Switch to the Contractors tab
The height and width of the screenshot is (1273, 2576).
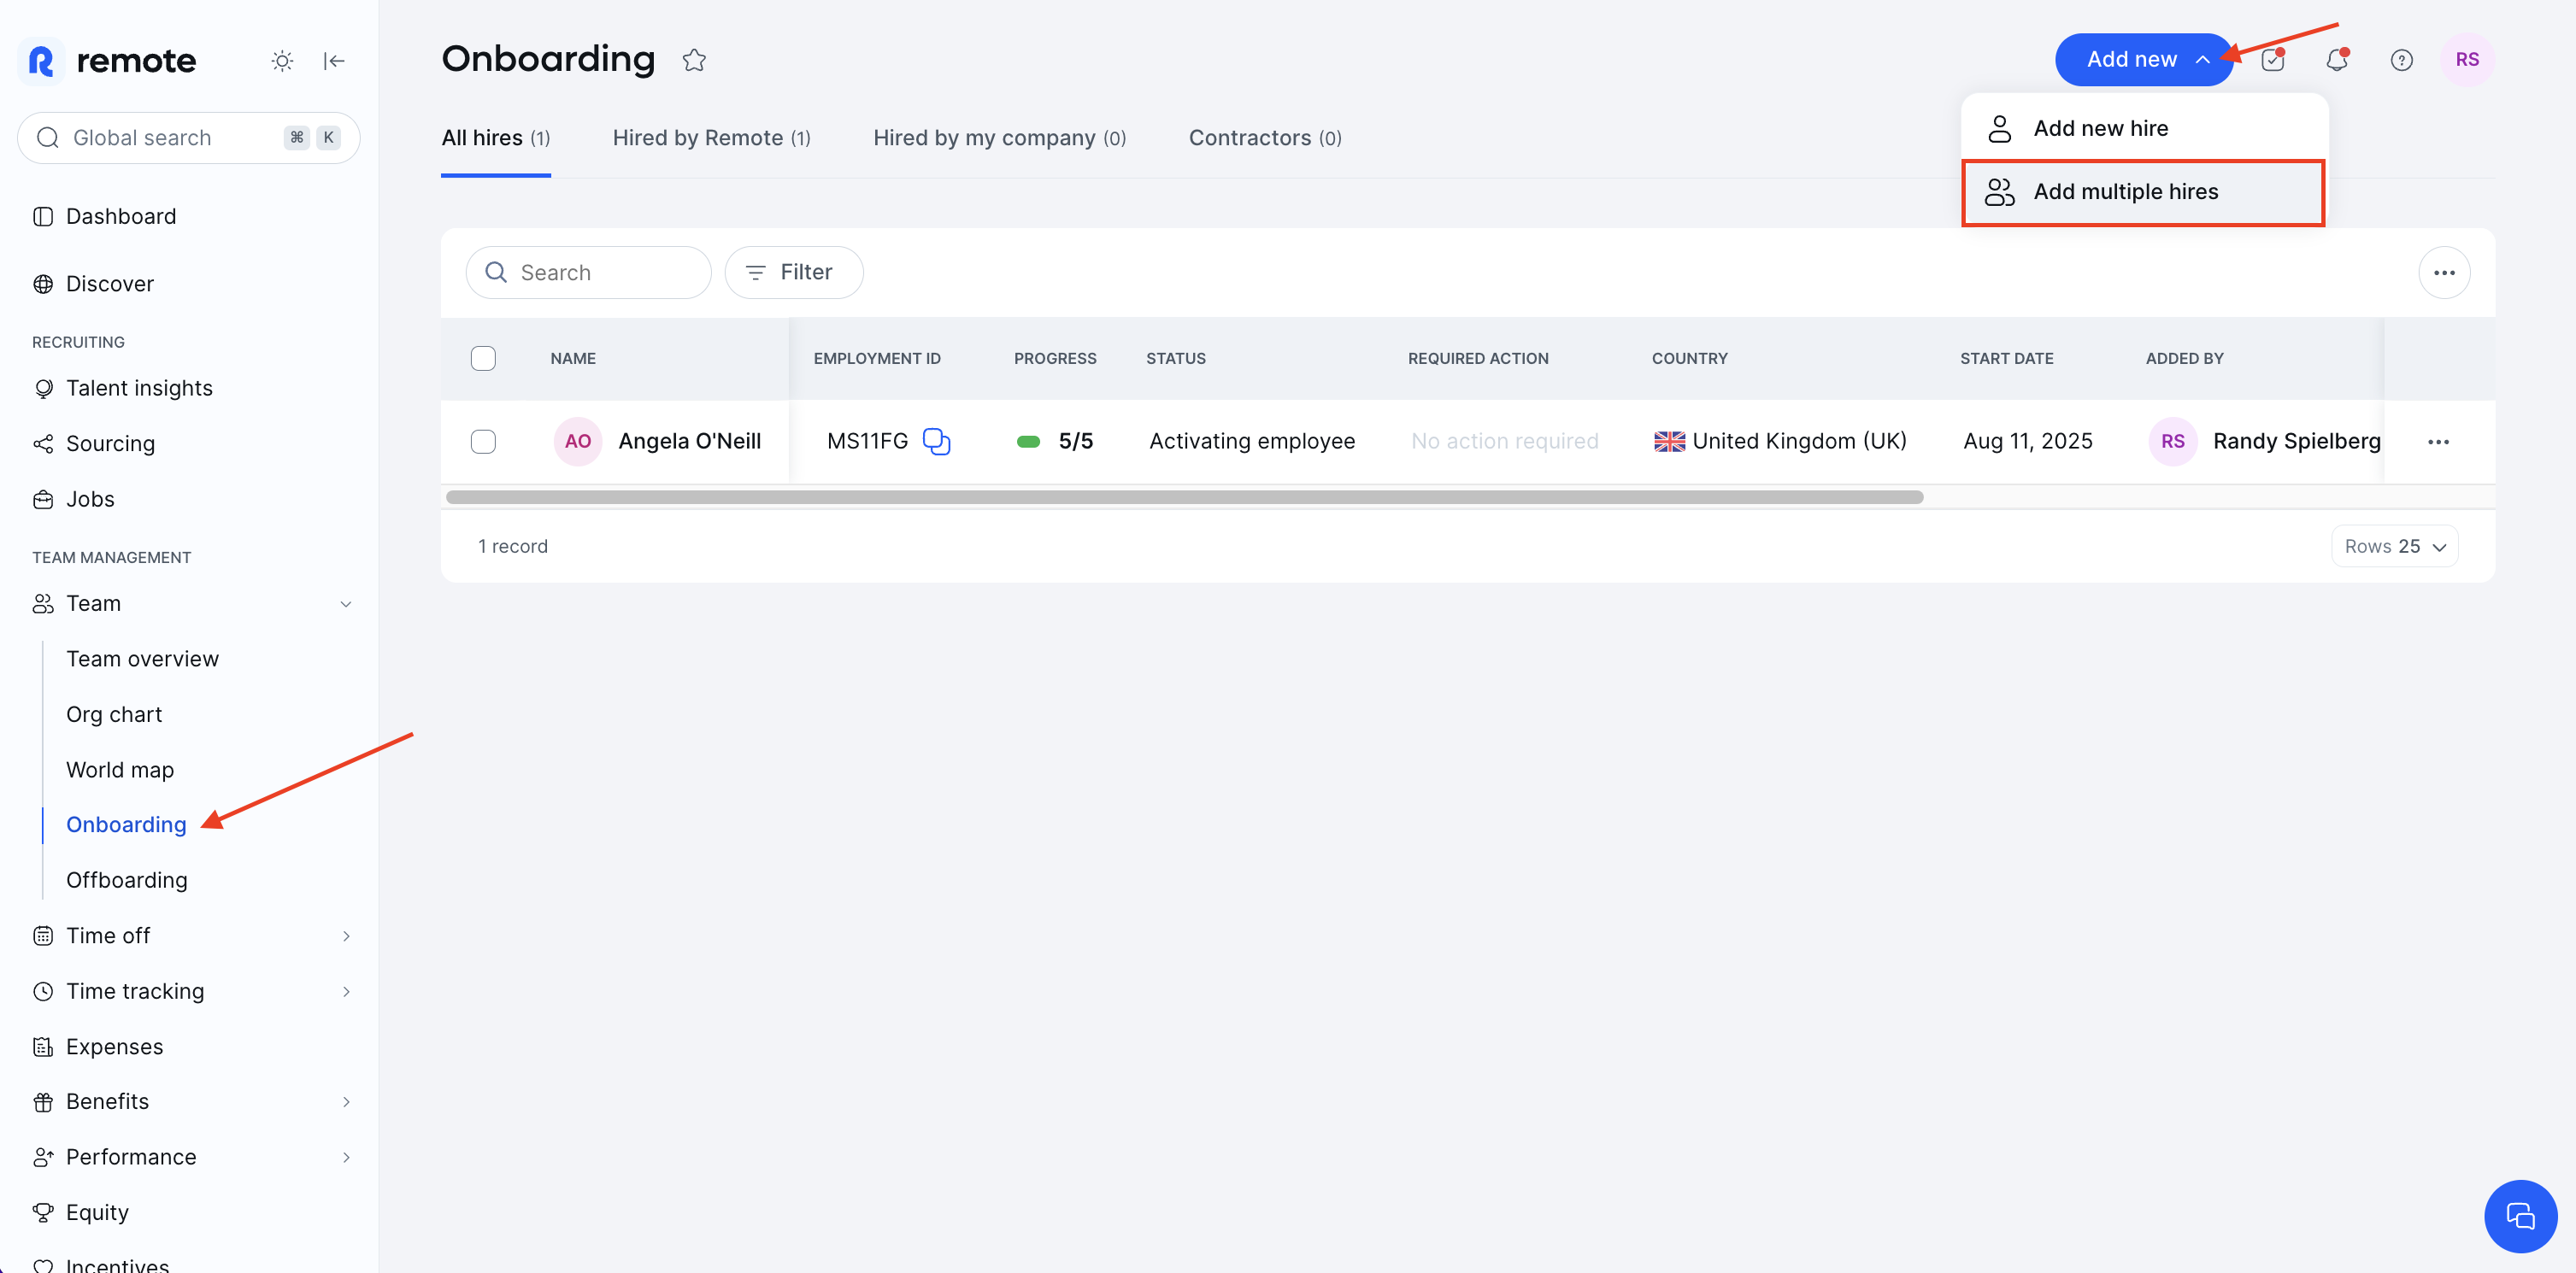pyautogui.click(x=1265, y=138)
